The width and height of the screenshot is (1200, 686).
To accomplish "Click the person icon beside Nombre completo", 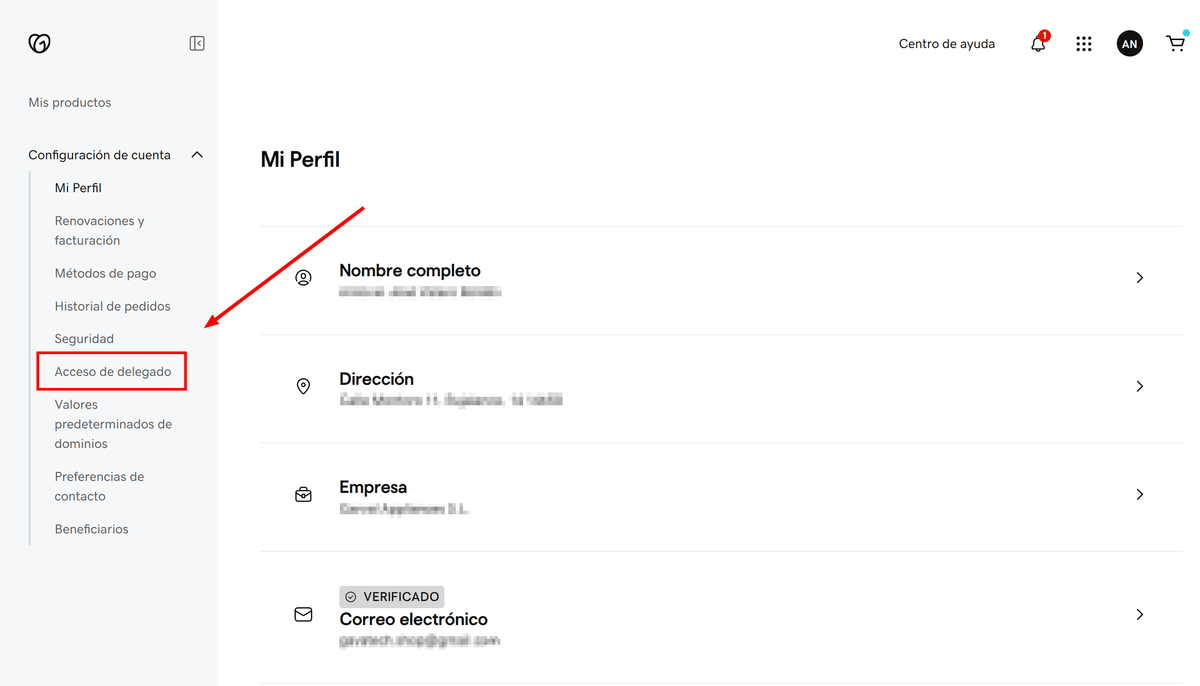I will pos(303,277).
